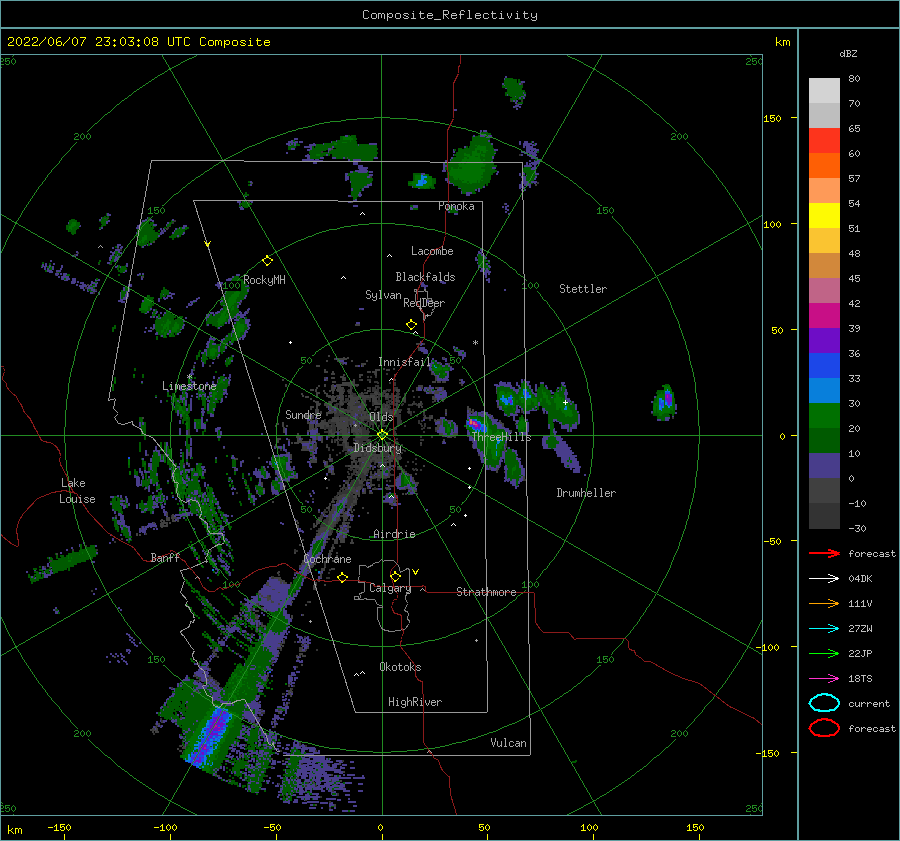Click the Didsbury label
900x841 pixels.
pos(378,448)
